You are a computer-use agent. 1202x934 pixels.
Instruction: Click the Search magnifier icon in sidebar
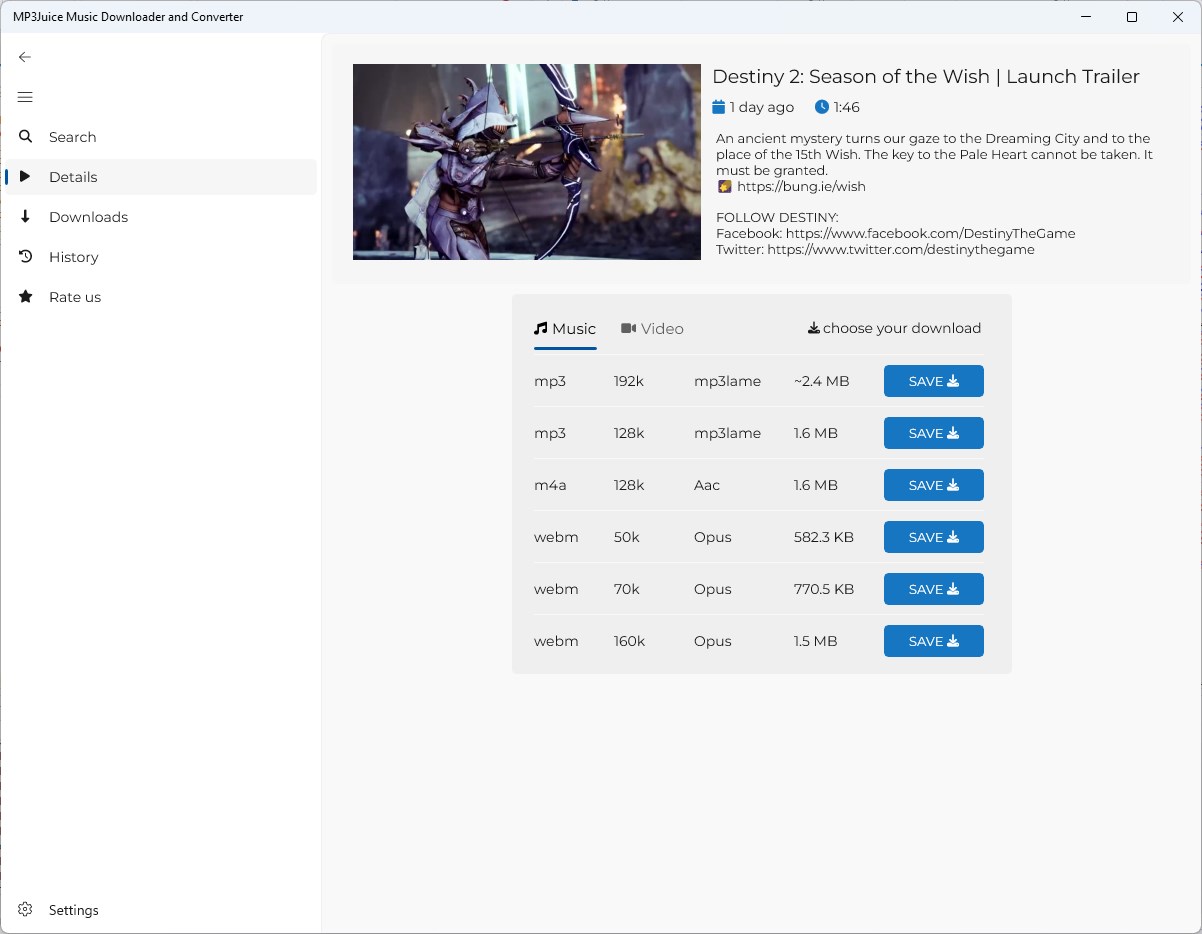[x=26, y=137]
